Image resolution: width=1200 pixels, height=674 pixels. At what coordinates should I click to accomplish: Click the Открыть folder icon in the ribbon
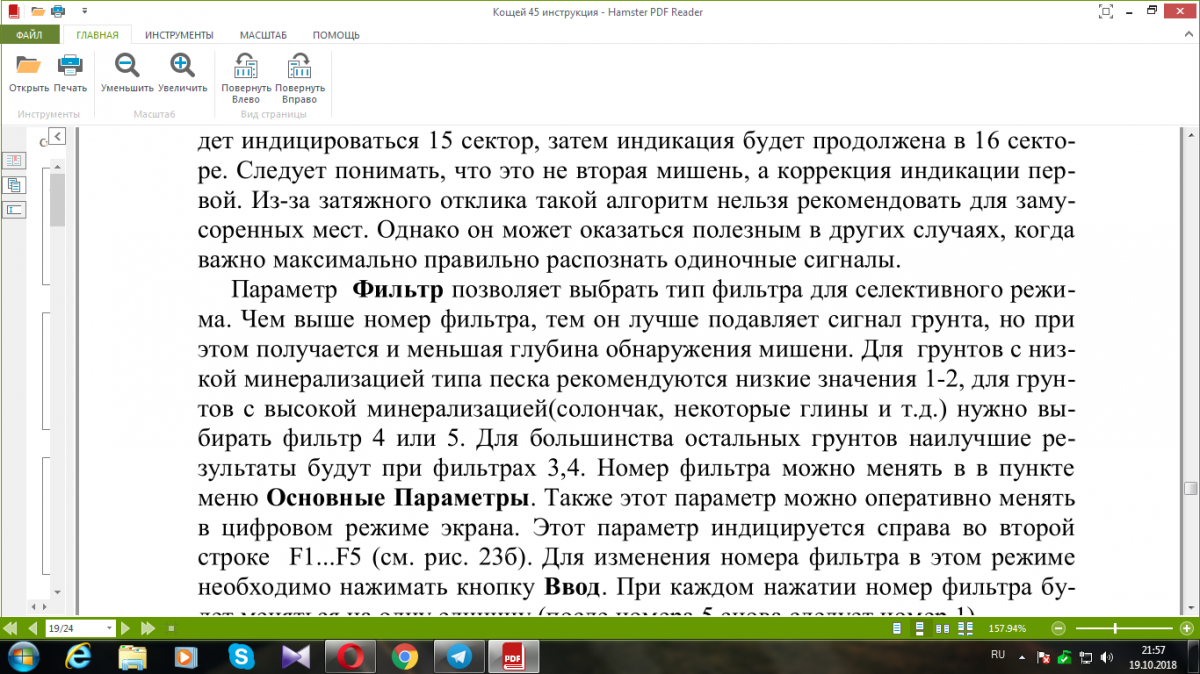28,66
